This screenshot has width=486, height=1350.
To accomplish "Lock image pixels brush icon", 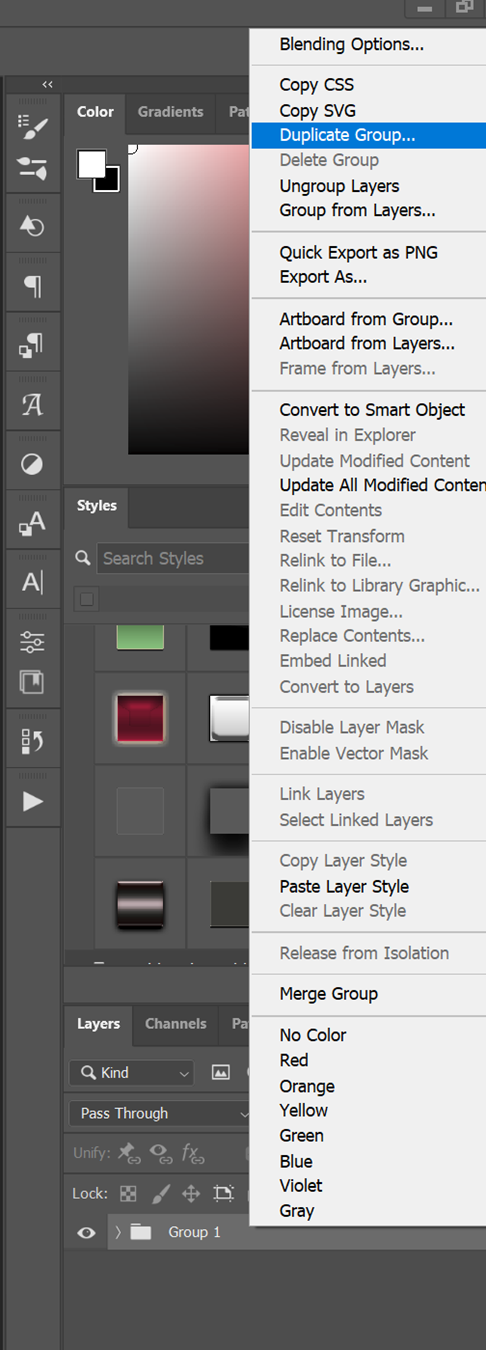I will tap(160, 1193).
